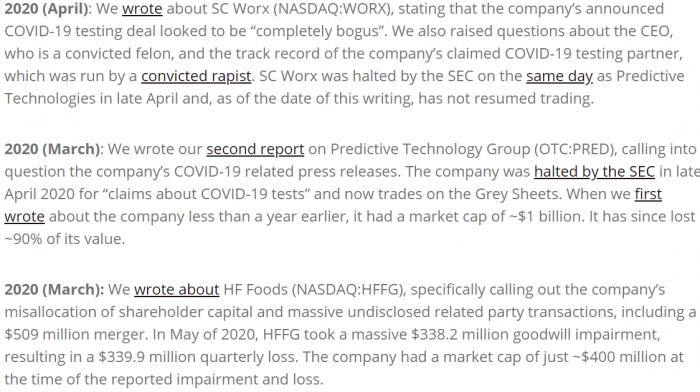The height and width of the screenshot is (392, 700).
Task: Open the "second report" link on Predictive
Action: tap(255, 149)
